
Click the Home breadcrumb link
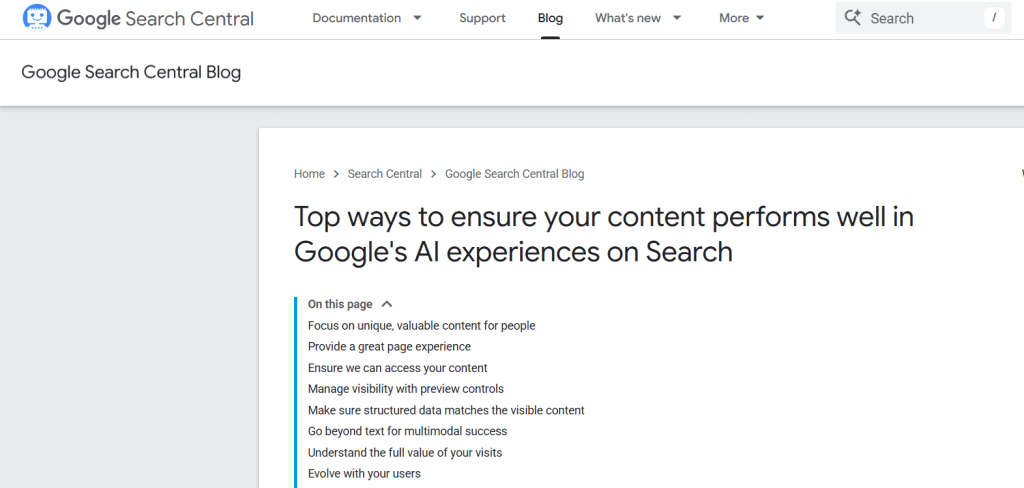[x=309, y=174]
